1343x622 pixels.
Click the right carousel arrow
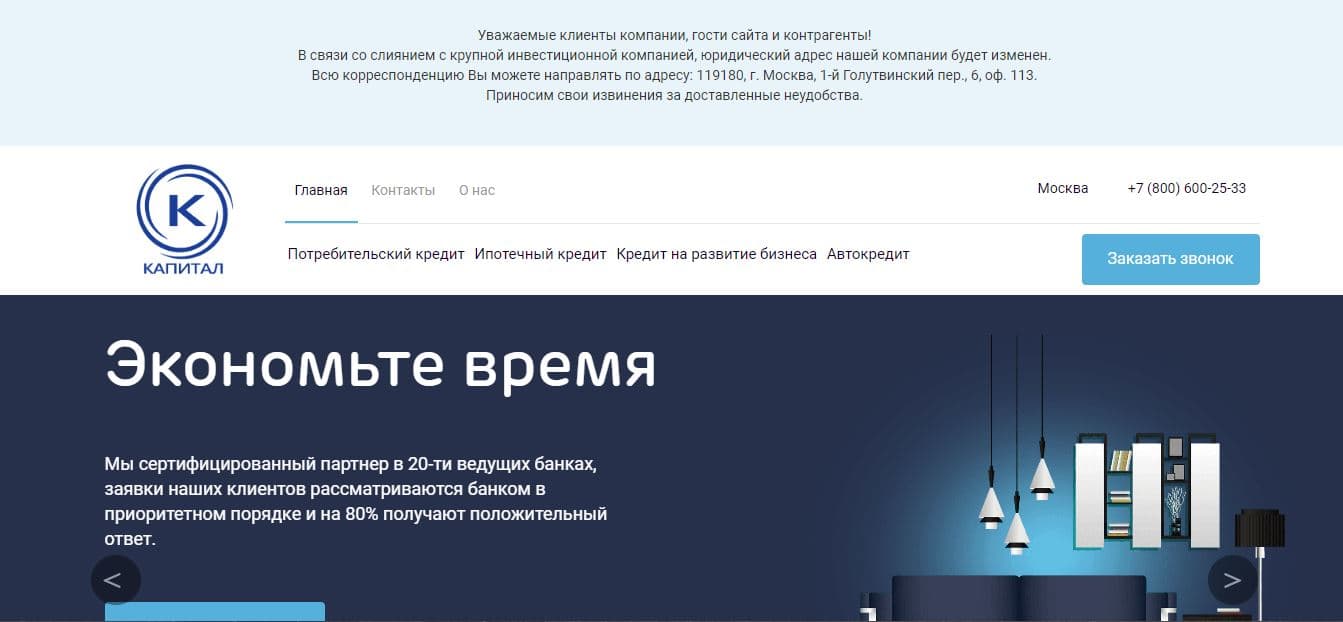(x=1231, y=579)
